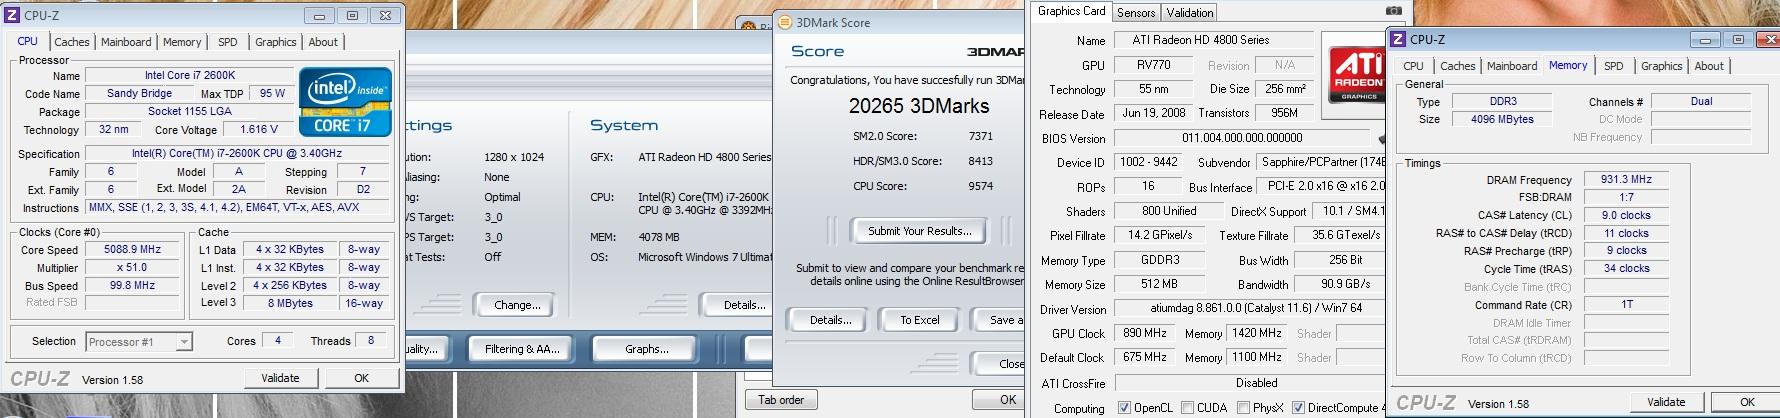The image size is (1780, 418).
Task: Select GPU-Z Graphics Card tab
Action: coord(1072,11)
